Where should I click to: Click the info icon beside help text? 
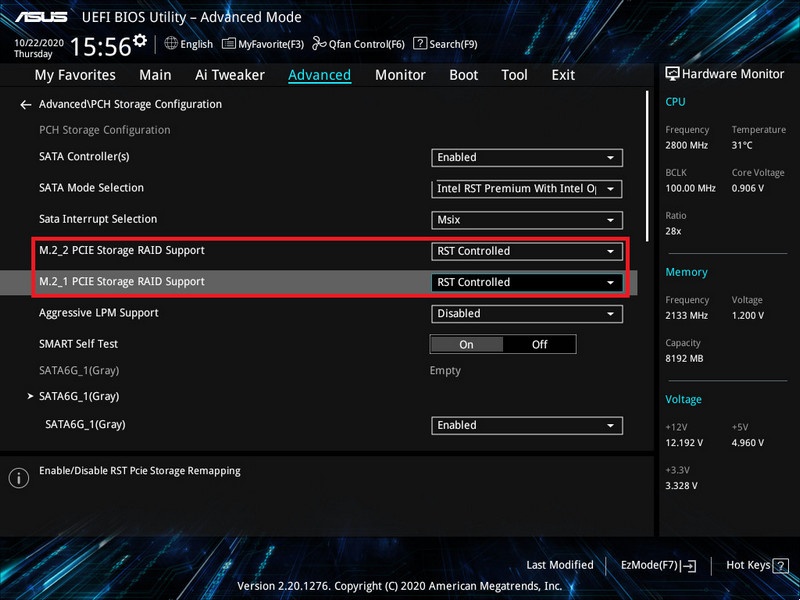(19, 478)
